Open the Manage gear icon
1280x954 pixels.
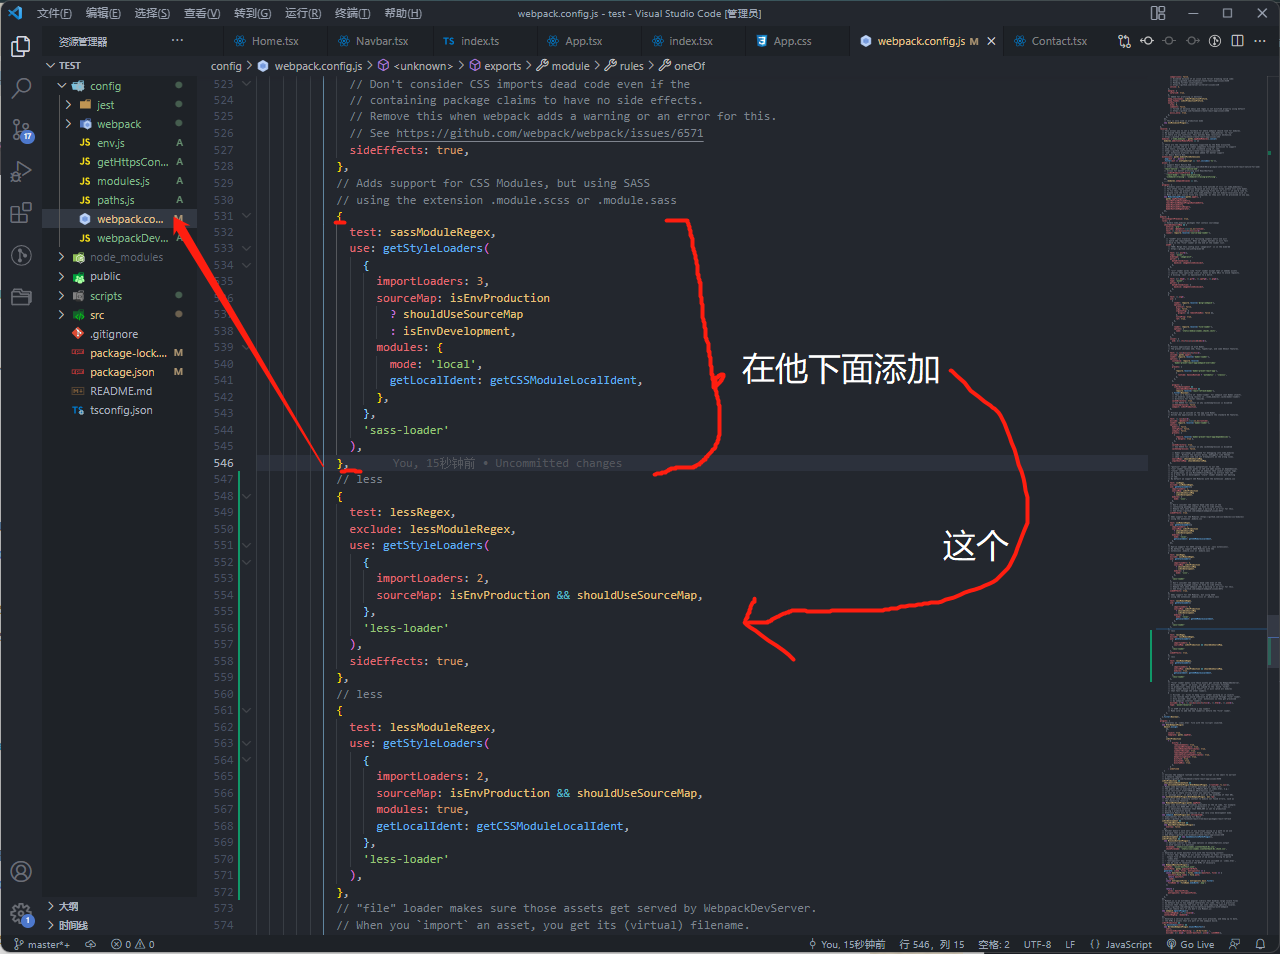click(21, 914)
